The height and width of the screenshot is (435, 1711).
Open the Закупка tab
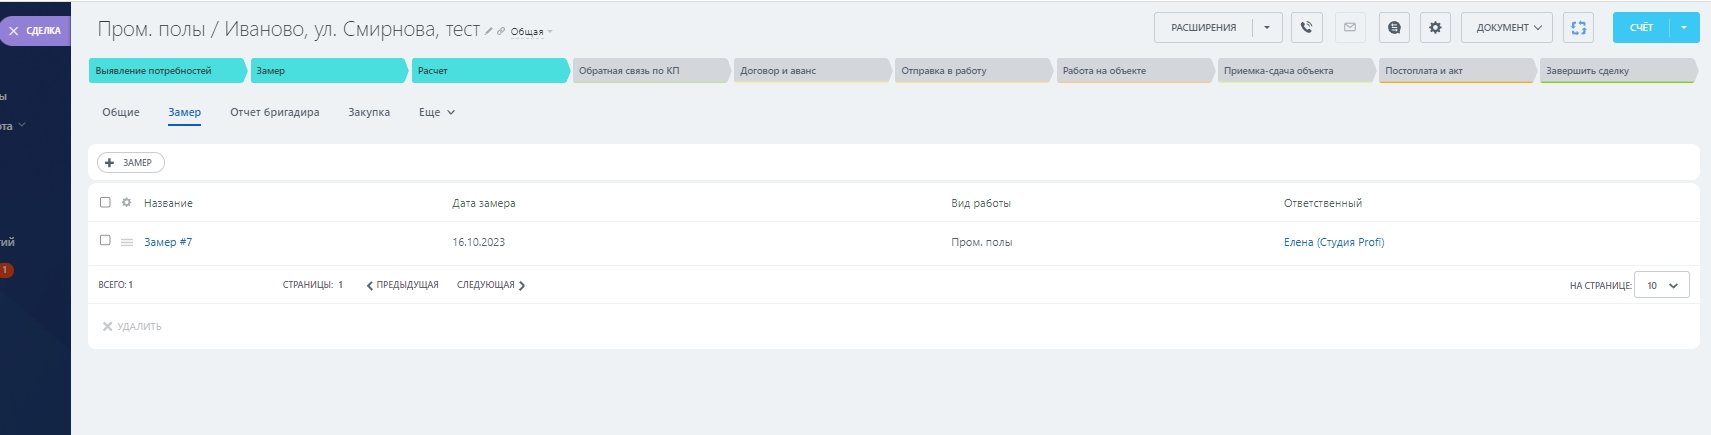tap(369, 112)
